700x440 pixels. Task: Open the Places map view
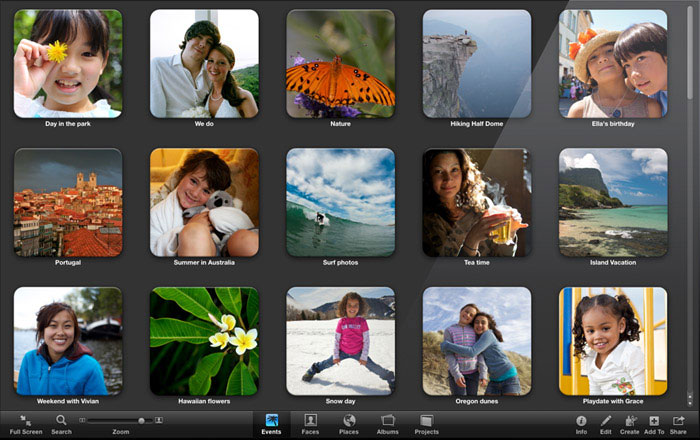(x=349, y=421)
